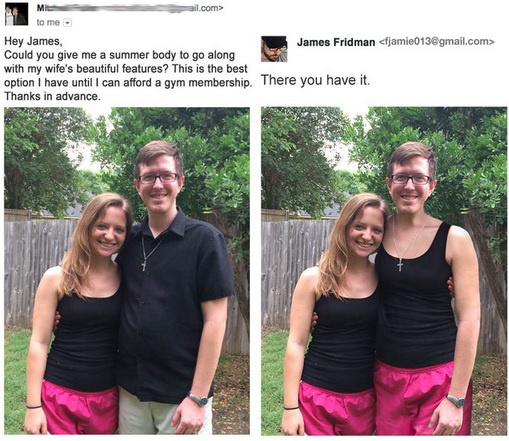Click the woman's pink shorts in original photo
The width and height of the screenshot is (509, 441).
pos(80,408)
